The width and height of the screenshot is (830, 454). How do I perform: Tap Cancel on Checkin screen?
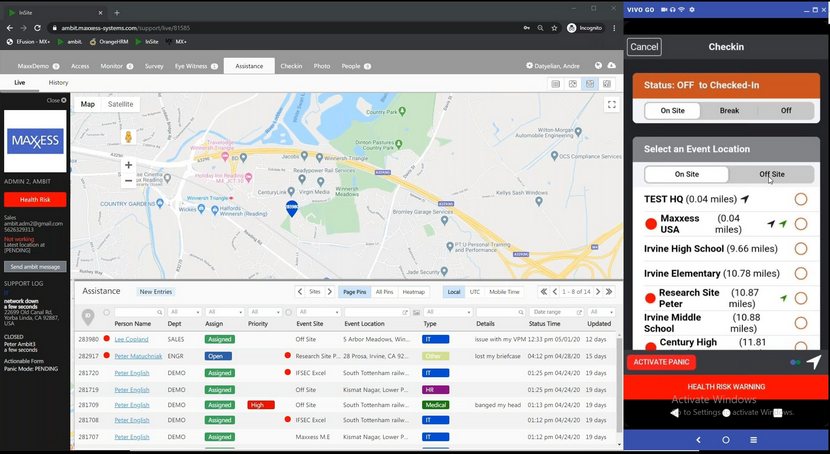coord(644,47)
